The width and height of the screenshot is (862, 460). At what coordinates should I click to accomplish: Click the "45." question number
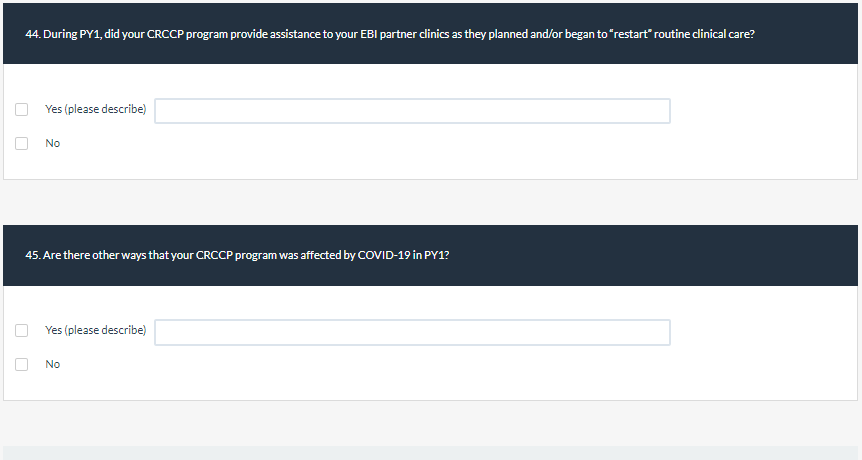pos(33,255)
